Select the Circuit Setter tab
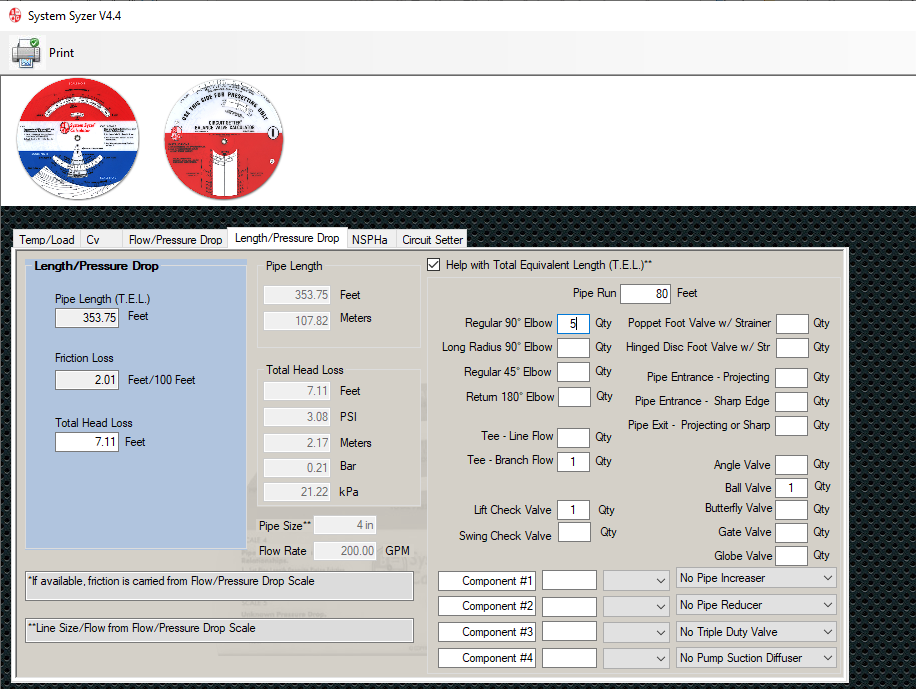The width and height of the screenshot is (916, 689). point(432,240)
